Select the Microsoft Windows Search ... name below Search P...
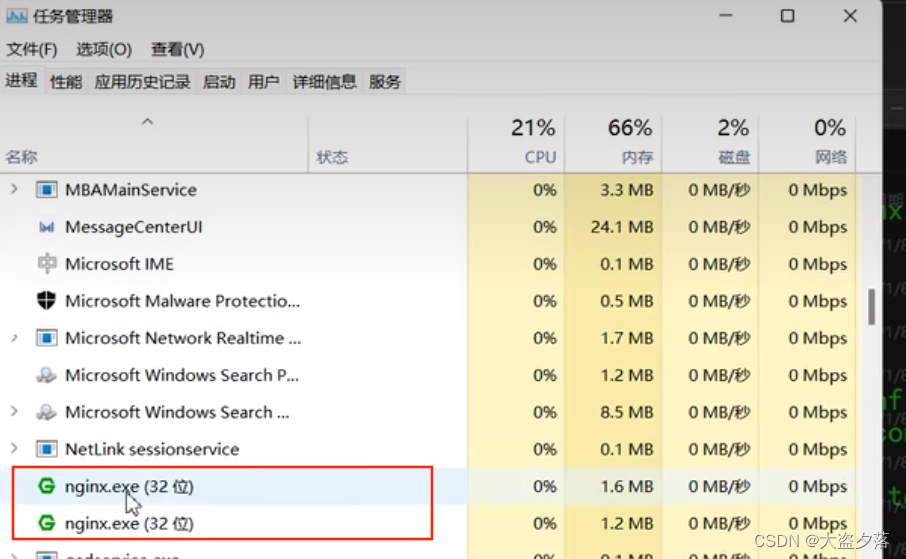 tap(177, 412)
